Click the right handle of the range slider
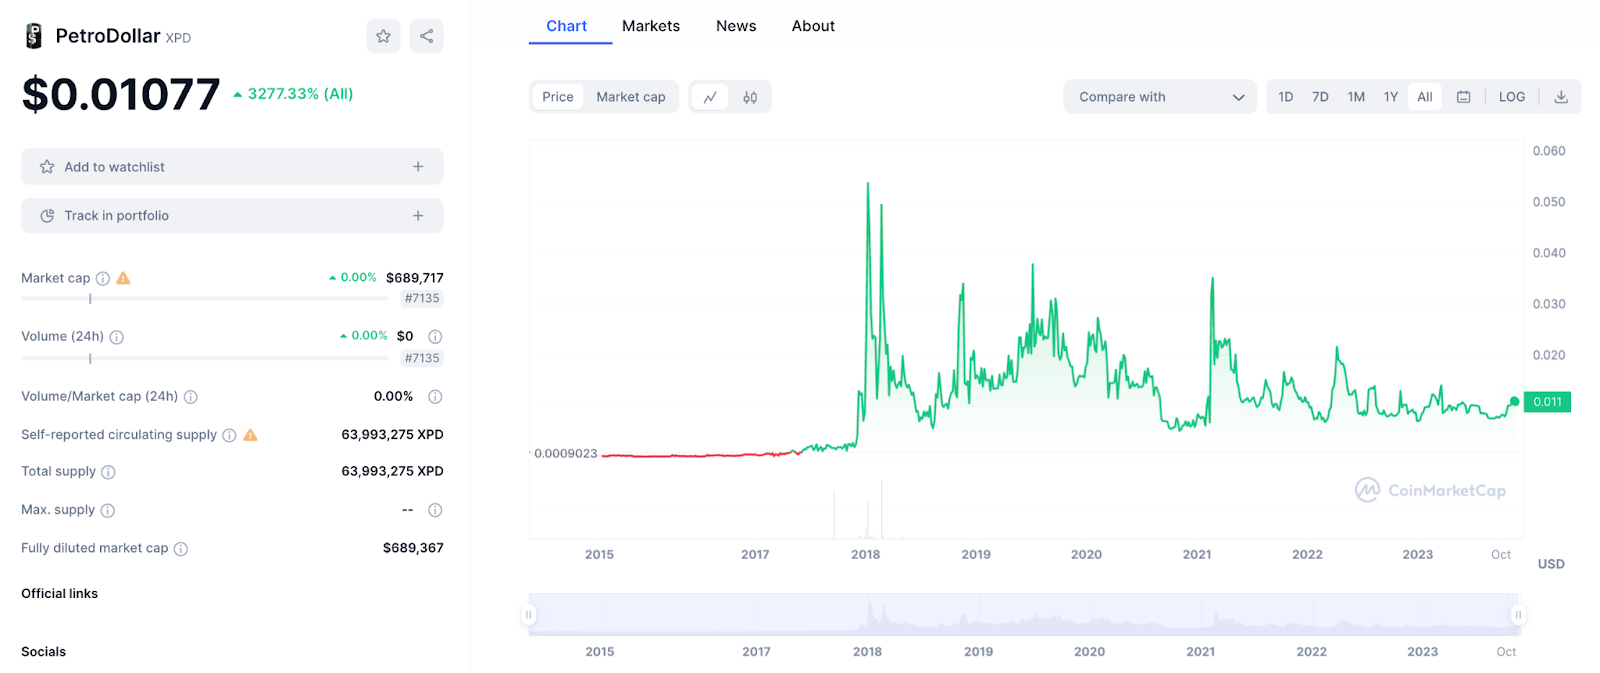 tap(1518, 615)
